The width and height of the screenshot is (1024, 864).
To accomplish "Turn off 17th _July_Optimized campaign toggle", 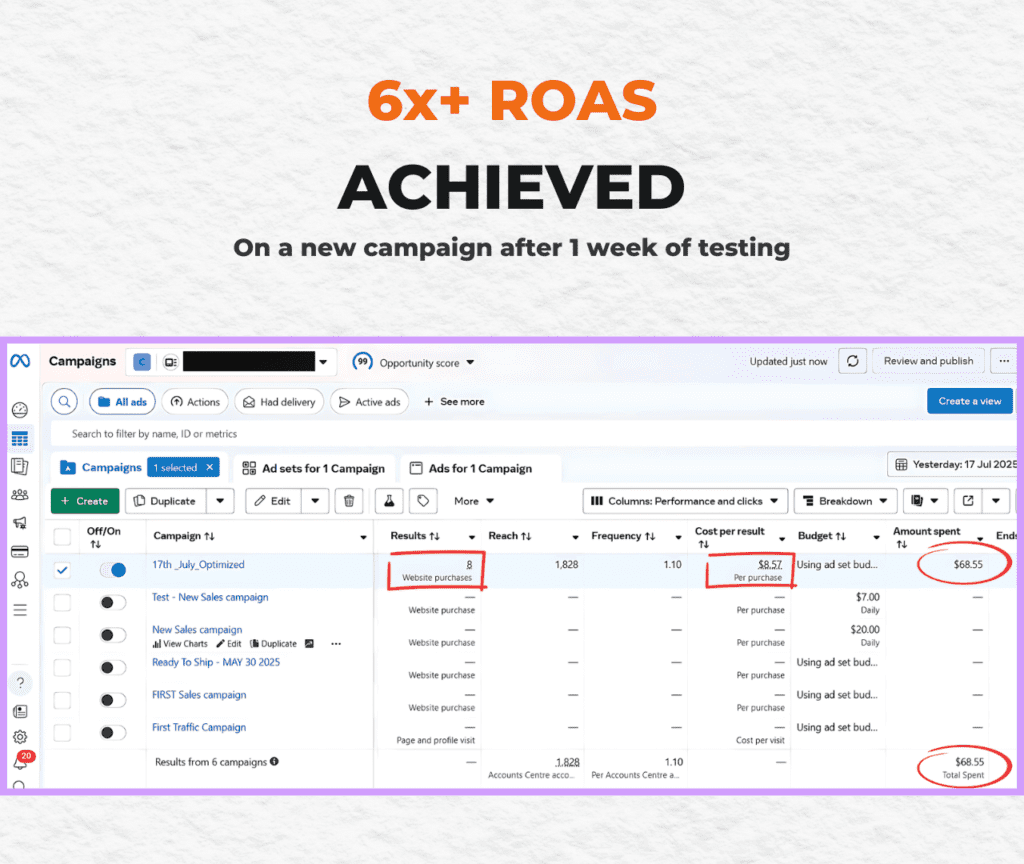I will pos(113,570).
